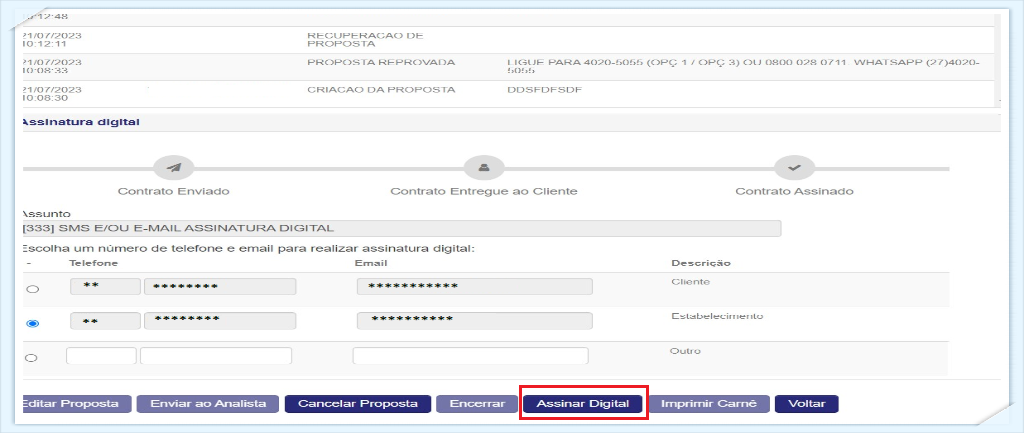
Task: Select the Estabelecimento radio button
Action: [32, 323]
